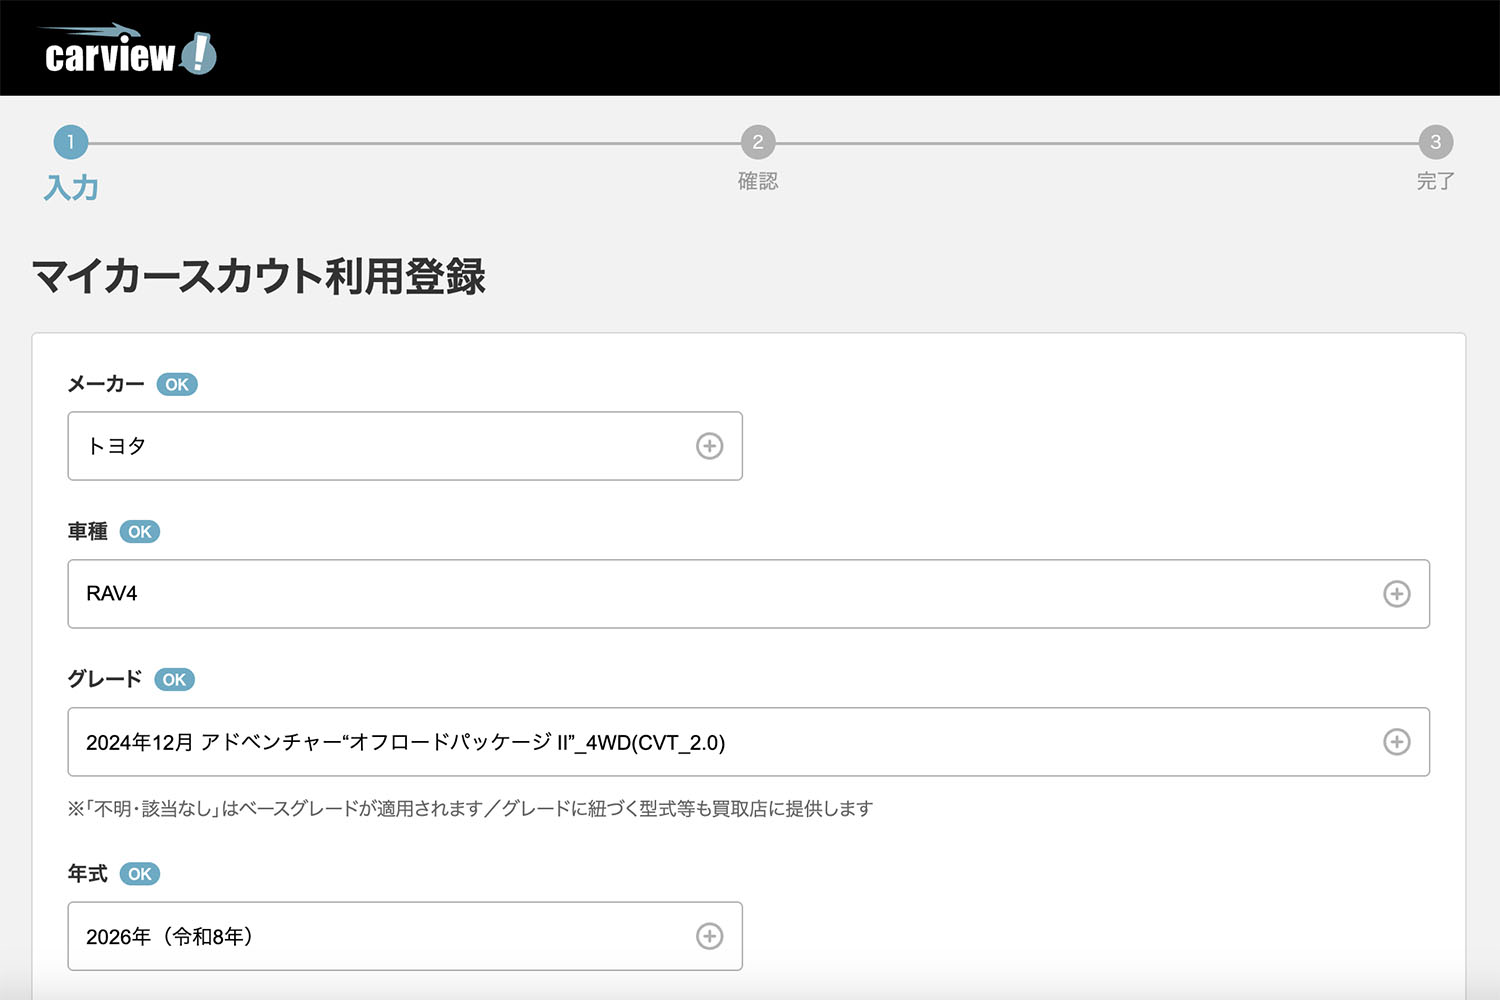Viewport: 1500px width, 1000px height.
Task: Click the 完了 step label
Action: pyautogui.click(x=1436, y=181)
